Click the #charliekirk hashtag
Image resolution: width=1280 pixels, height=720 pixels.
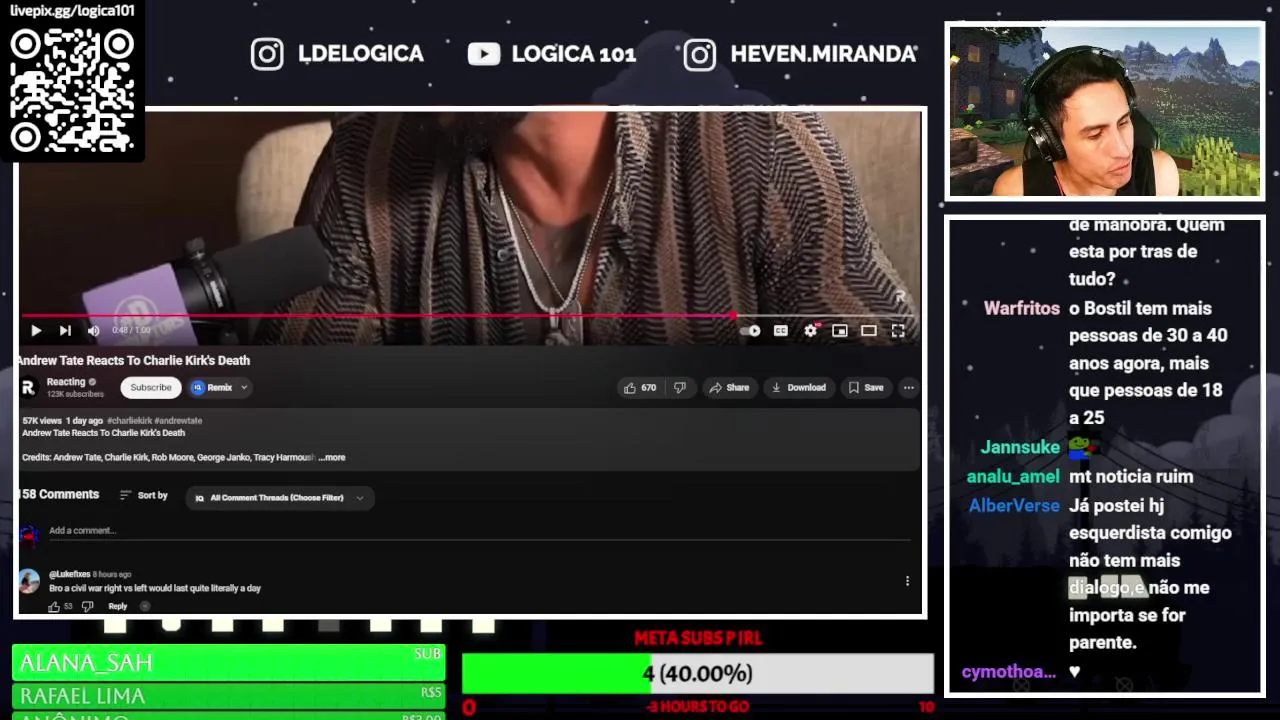[129, 421]
